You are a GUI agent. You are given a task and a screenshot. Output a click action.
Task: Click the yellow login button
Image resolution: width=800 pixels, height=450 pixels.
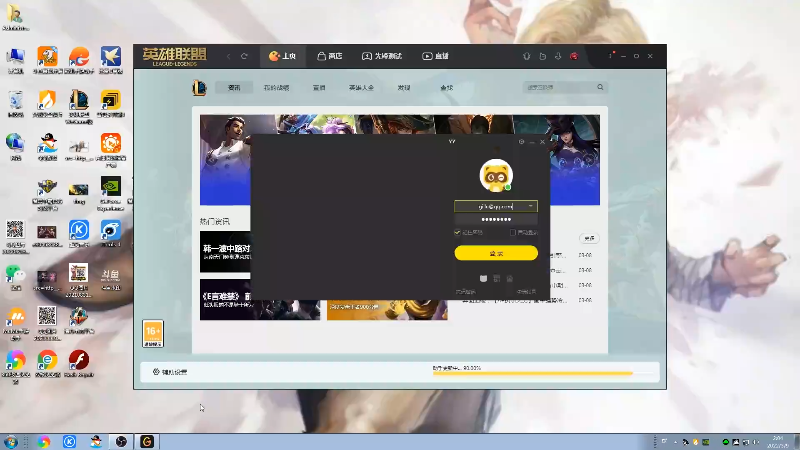point(496,253)
